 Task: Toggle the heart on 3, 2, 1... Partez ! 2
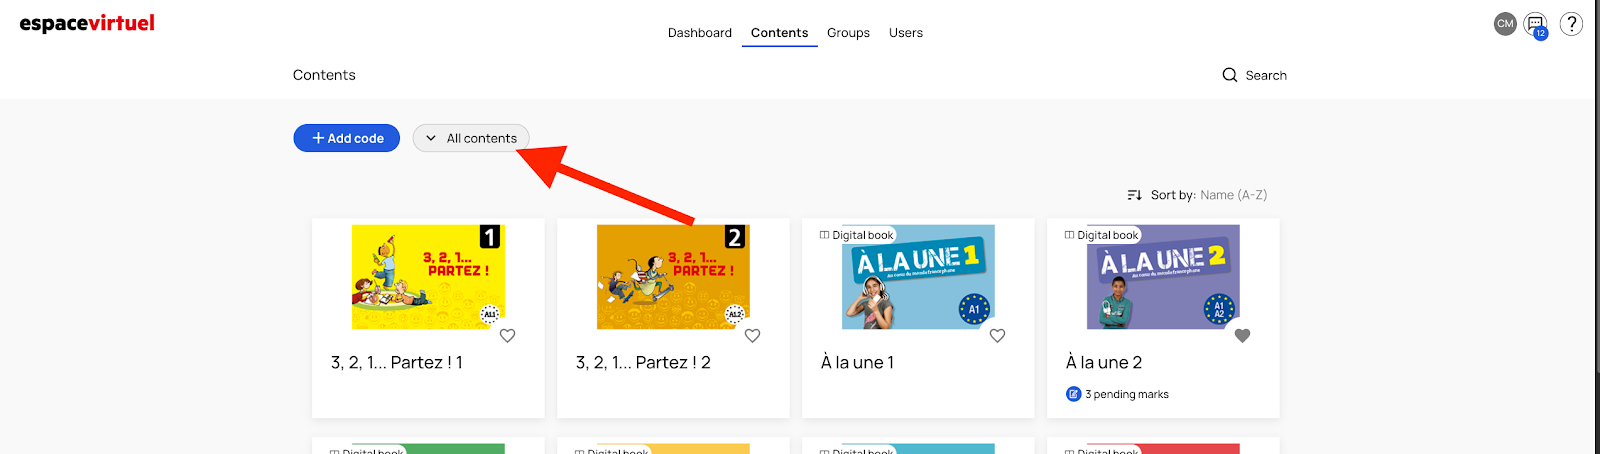tap(752, 336)
